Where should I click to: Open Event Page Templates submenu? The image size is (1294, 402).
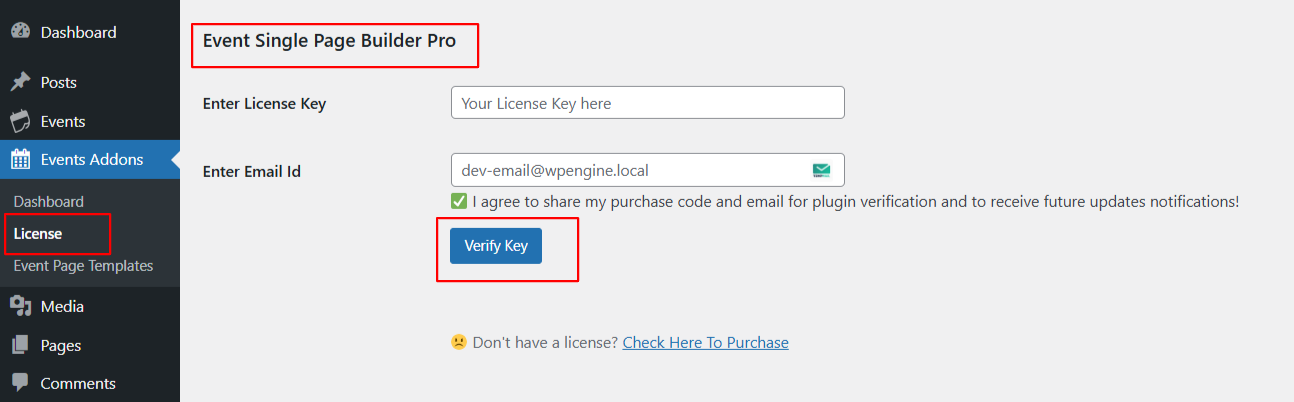(x=83, y=265)
